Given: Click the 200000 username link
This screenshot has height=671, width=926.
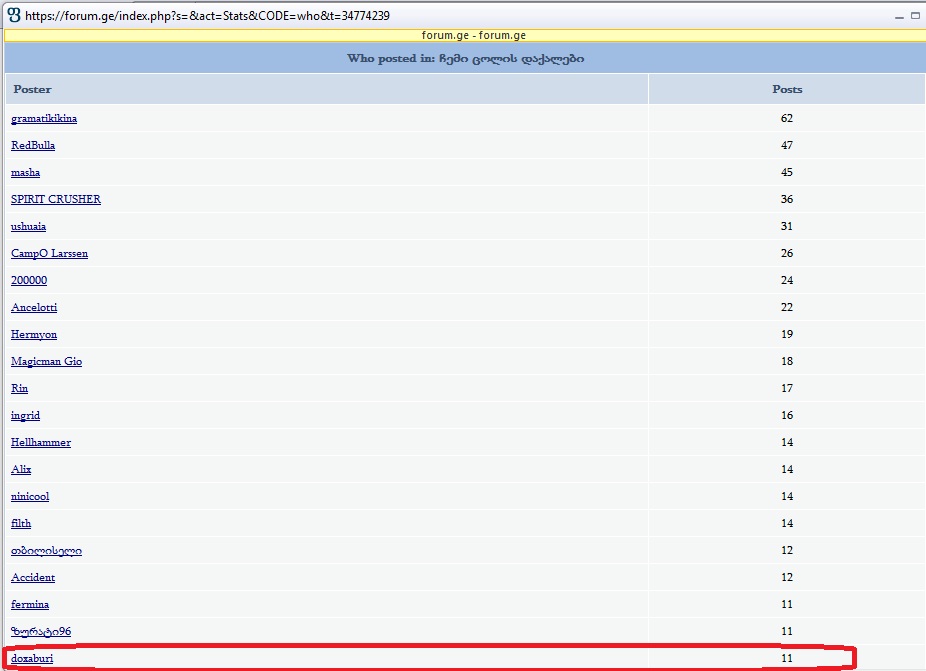Looking at the screenshot, I should 29,281.
